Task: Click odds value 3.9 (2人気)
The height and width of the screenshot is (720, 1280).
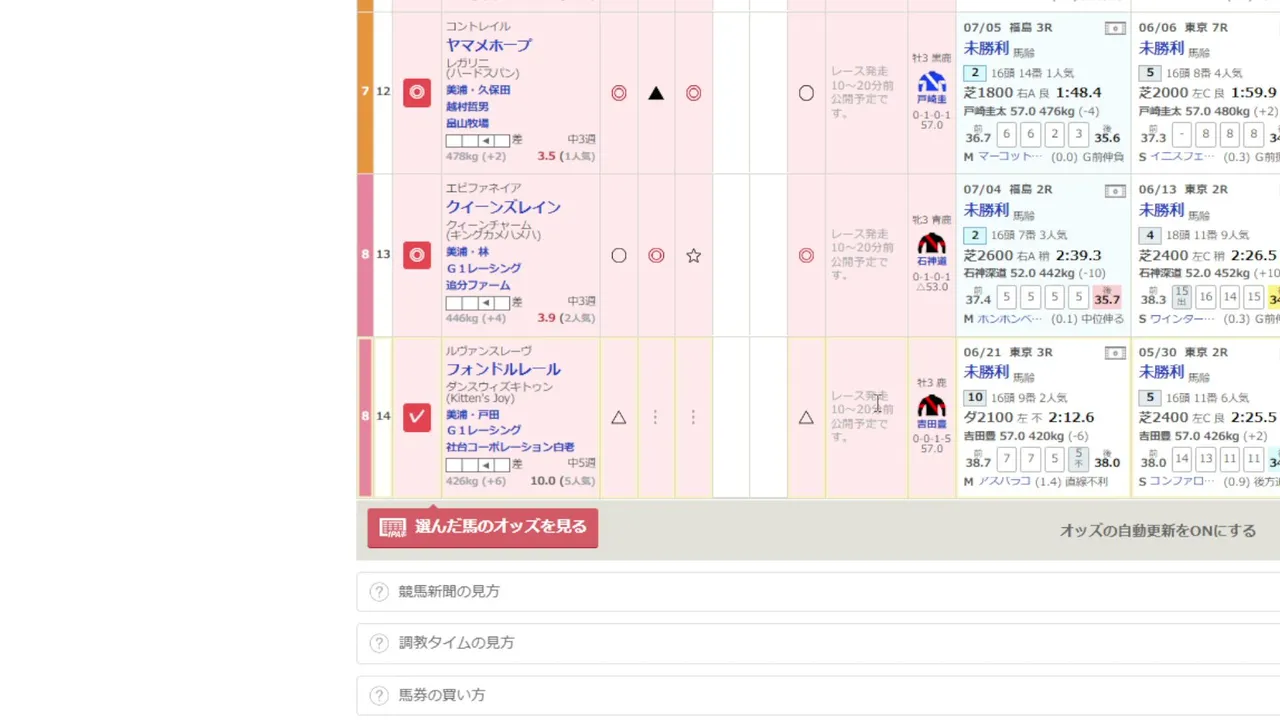Action: [566, 318]
